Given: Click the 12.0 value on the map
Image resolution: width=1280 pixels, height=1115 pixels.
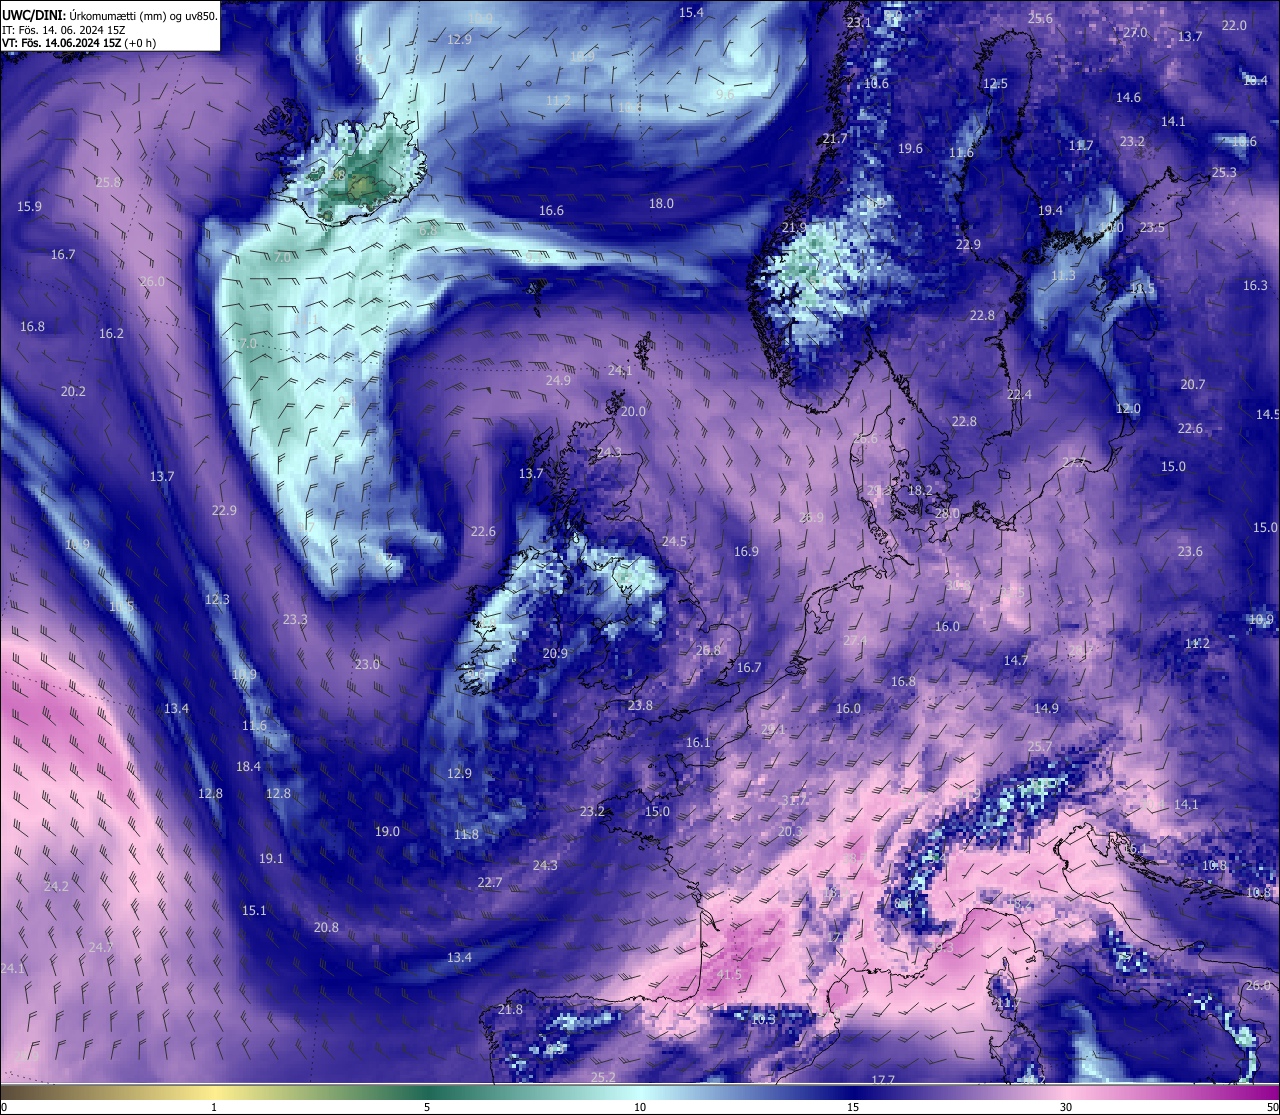Looking at the screenshot, I should [1128, 408].
